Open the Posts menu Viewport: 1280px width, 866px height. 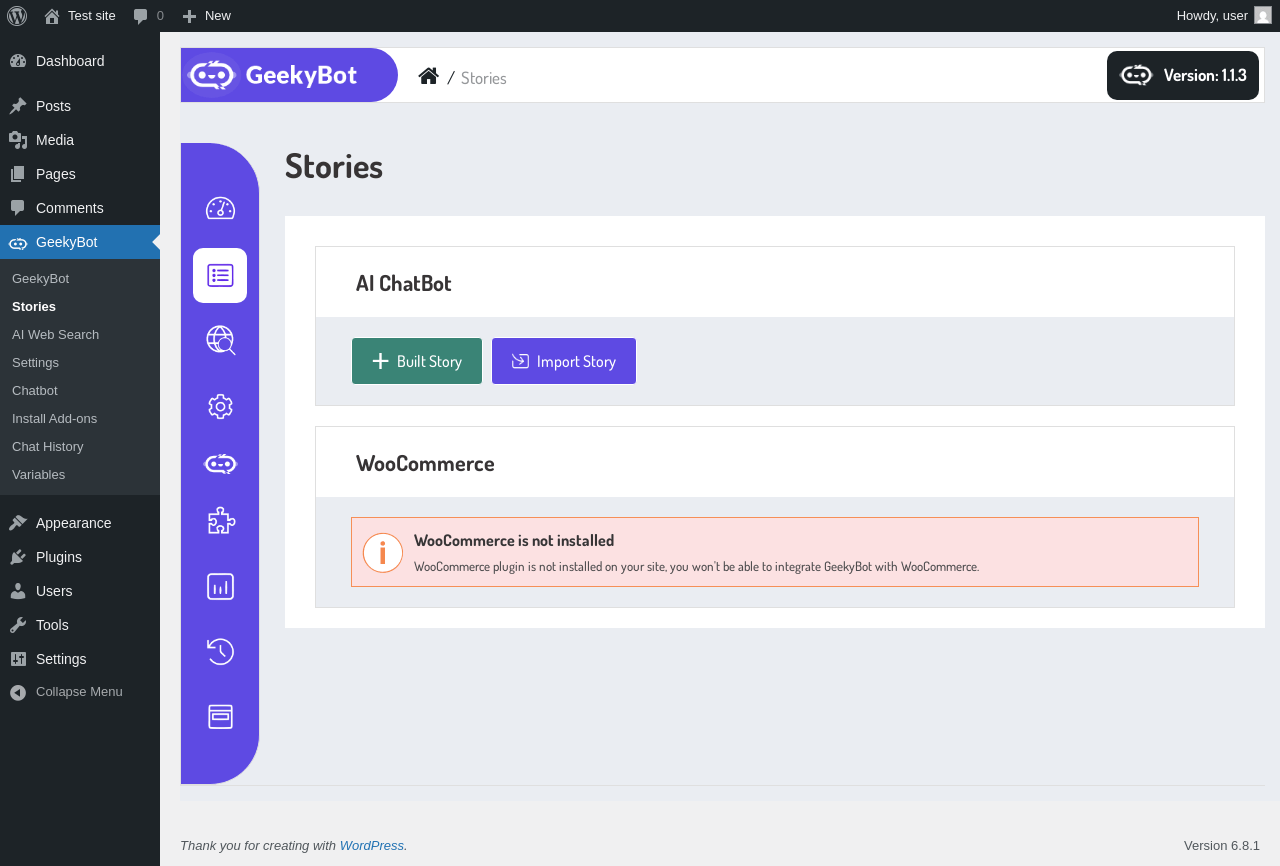point(80,106)
